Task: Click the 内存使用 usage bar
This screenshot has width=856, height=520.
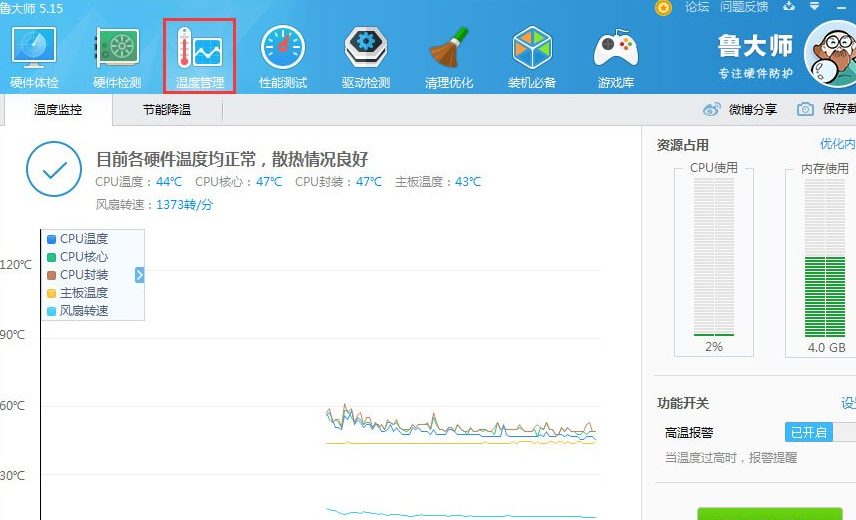Action: [x=825, y=258]
